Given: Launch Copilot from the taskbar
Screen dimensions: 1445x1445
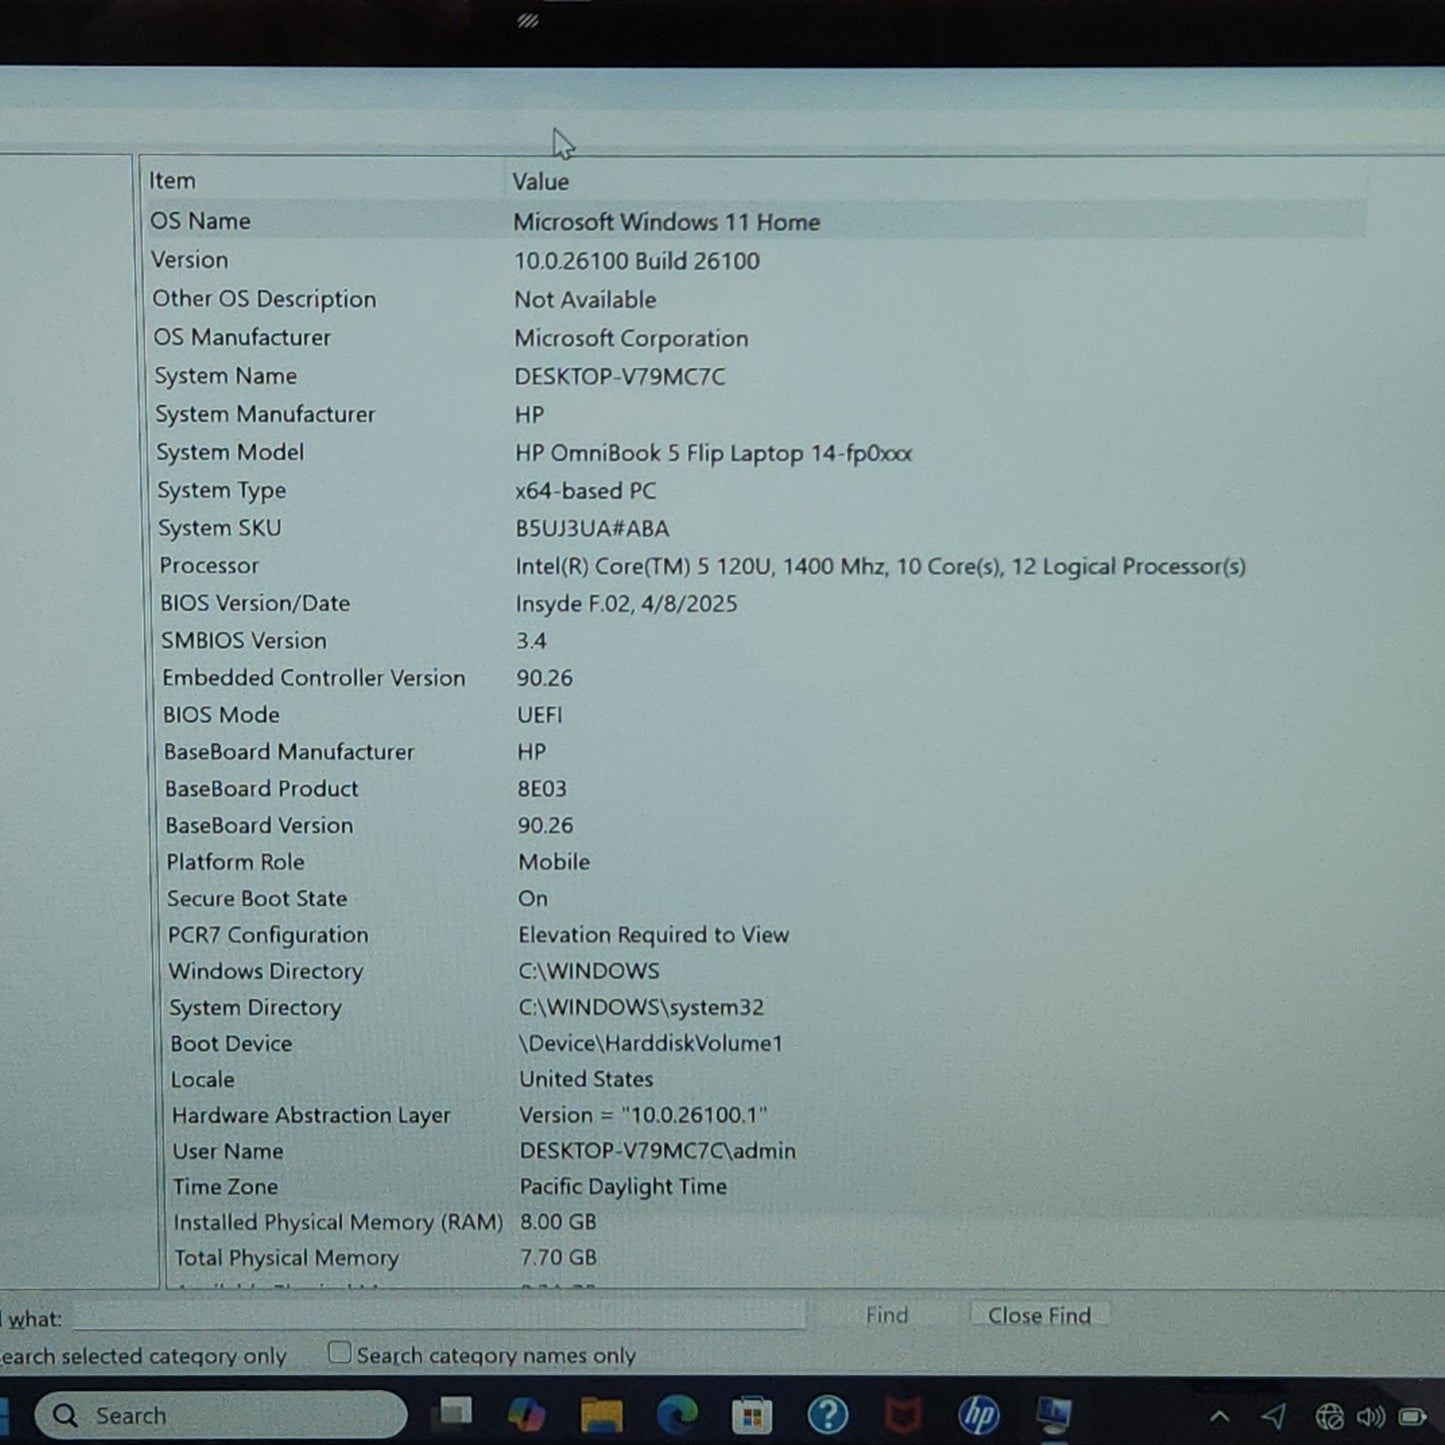Looking at the screenshot, I should click(x=526, y=1414).
